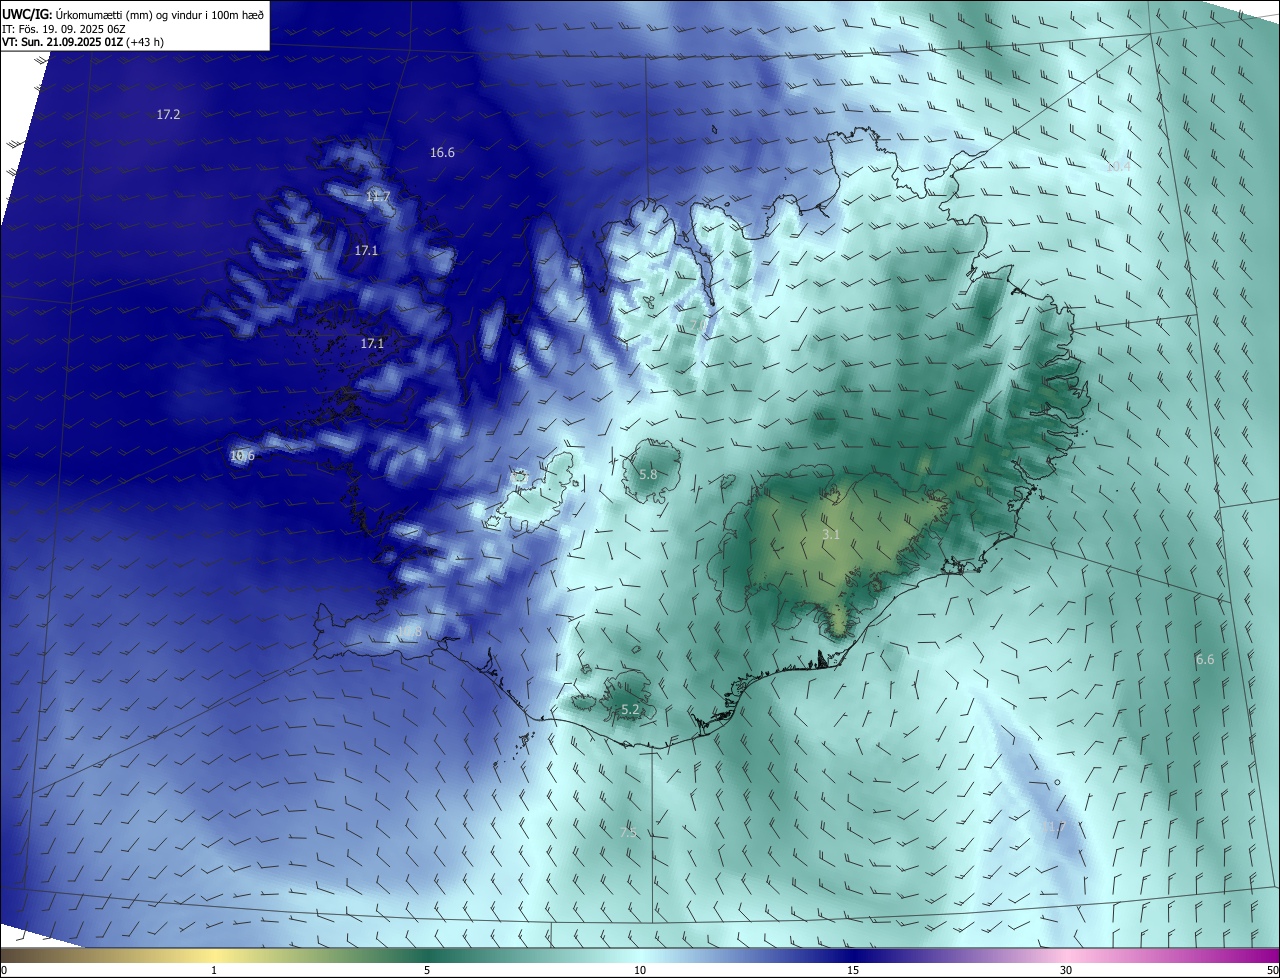
Task: Click the faint 10.4 value label
Action: coord(1118,166)
